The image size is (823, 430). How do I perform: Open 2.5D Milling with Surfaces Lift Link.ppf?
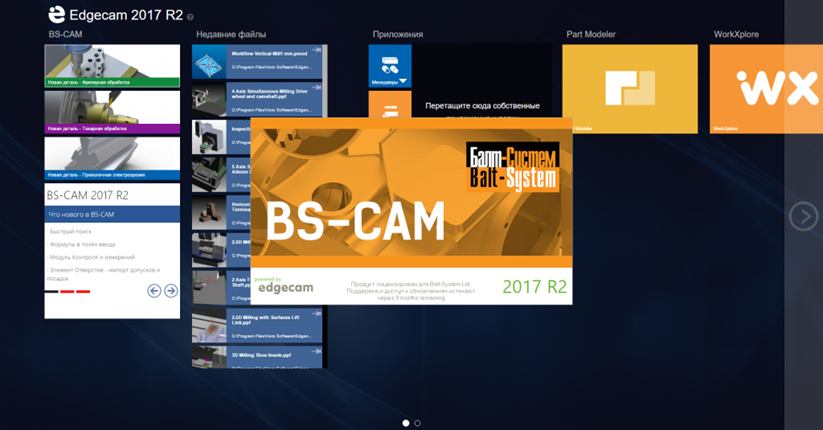257,326
